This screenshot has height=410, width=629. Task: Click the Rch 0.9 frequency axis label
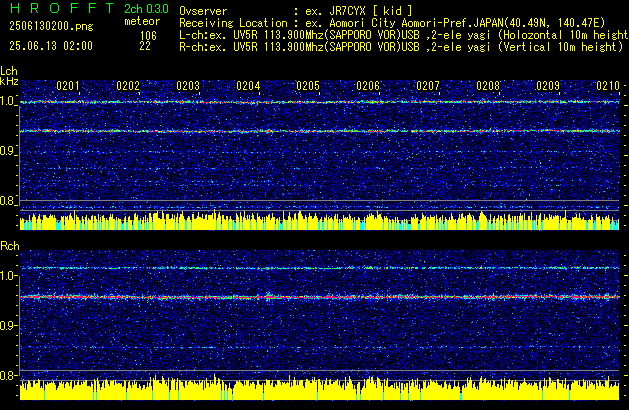click(8, 325)
